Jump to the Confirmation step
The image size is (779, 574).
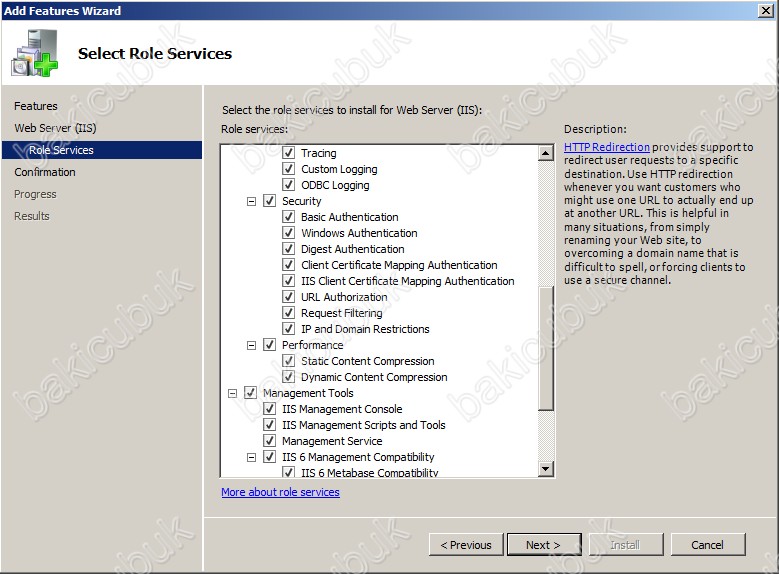coord(45,172)
